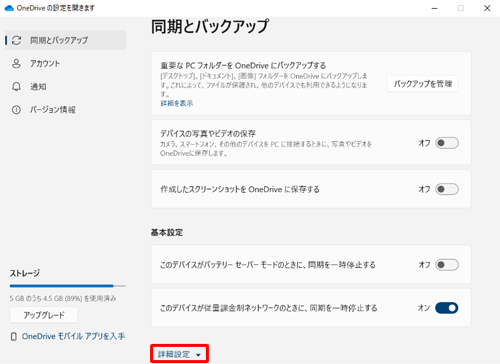Click 重要な PC フォルダーを OneDrive にバックアップする title
This screenshot has width=500, height=364.
tap(243, 65)
